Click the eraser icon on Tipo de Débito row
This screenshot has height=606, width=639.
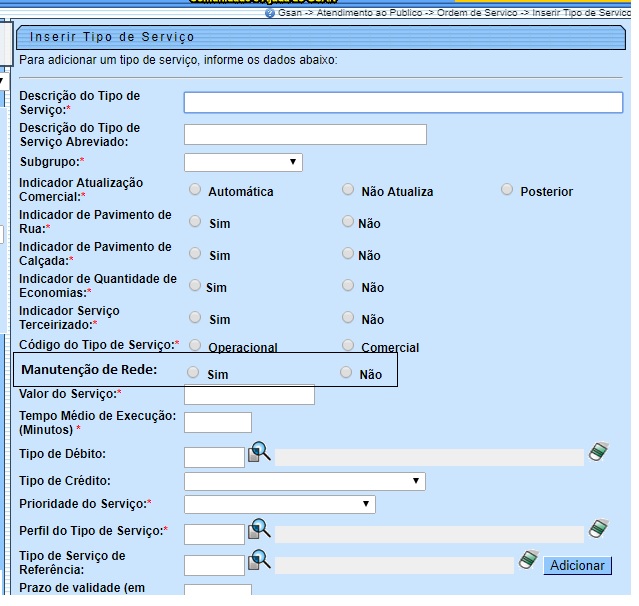[598, 452]
